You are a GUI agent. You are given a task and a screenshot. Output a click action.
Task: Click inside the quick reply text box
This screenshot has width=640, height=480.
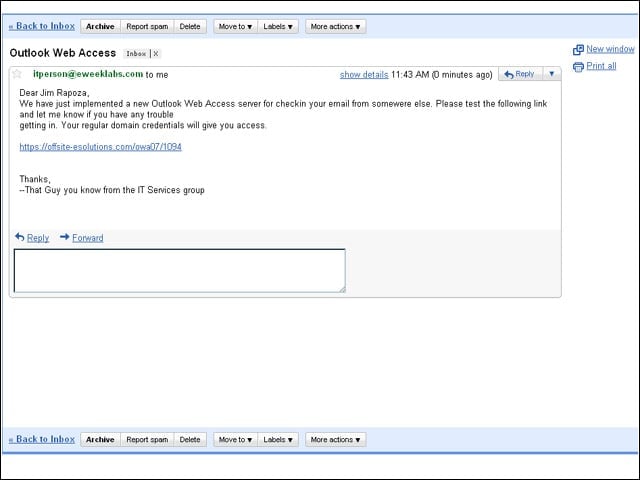click(x=180, y=271)
